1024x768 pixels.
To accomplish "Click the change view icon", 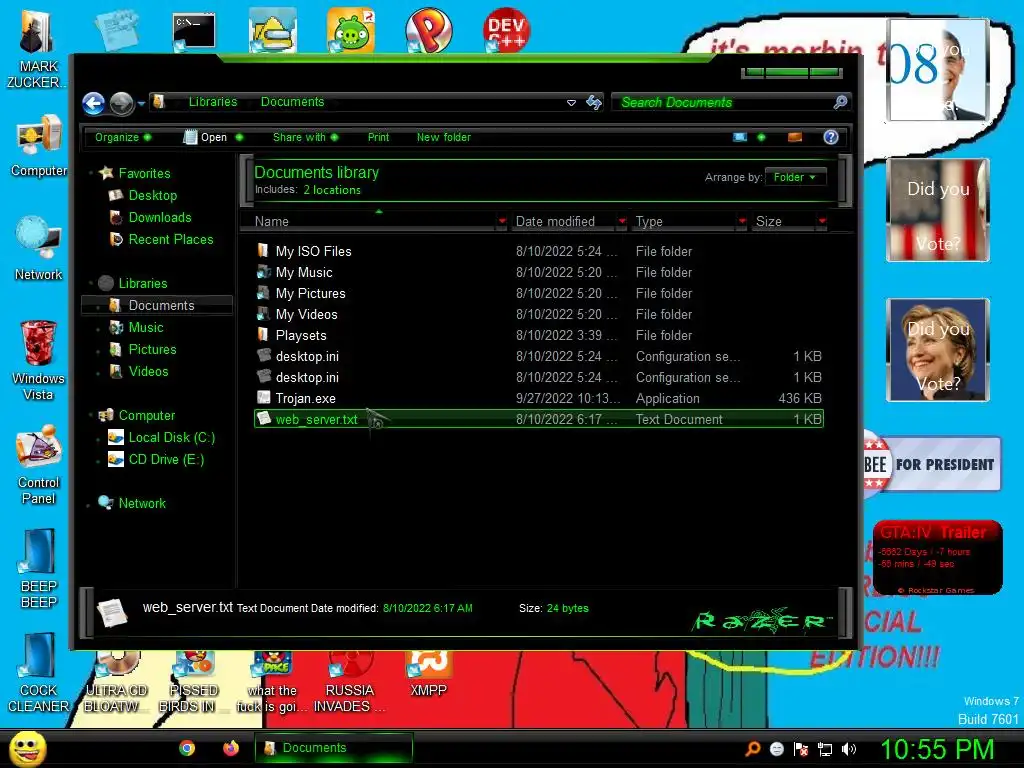I will coord(740,137).
